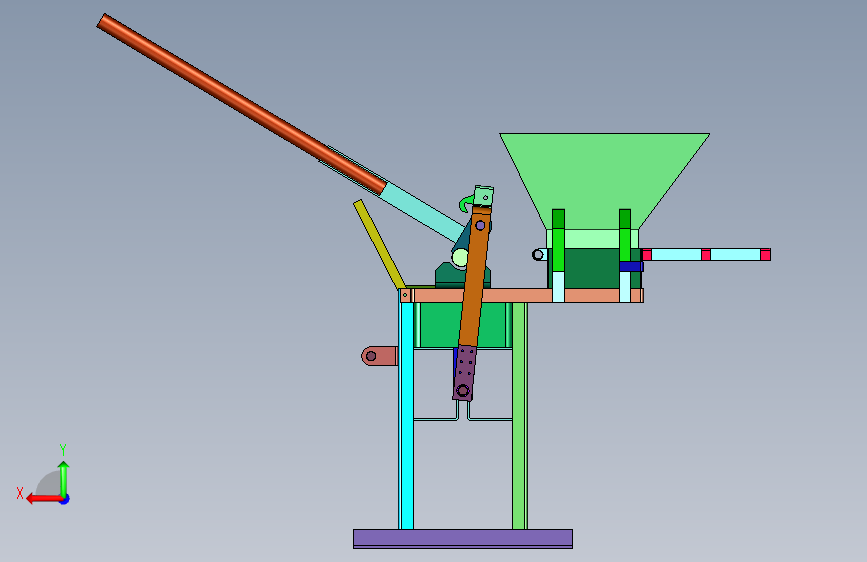Select the small black ring beside the hopper box
This screenshot has width=867, height=562.
coord(537,254)
